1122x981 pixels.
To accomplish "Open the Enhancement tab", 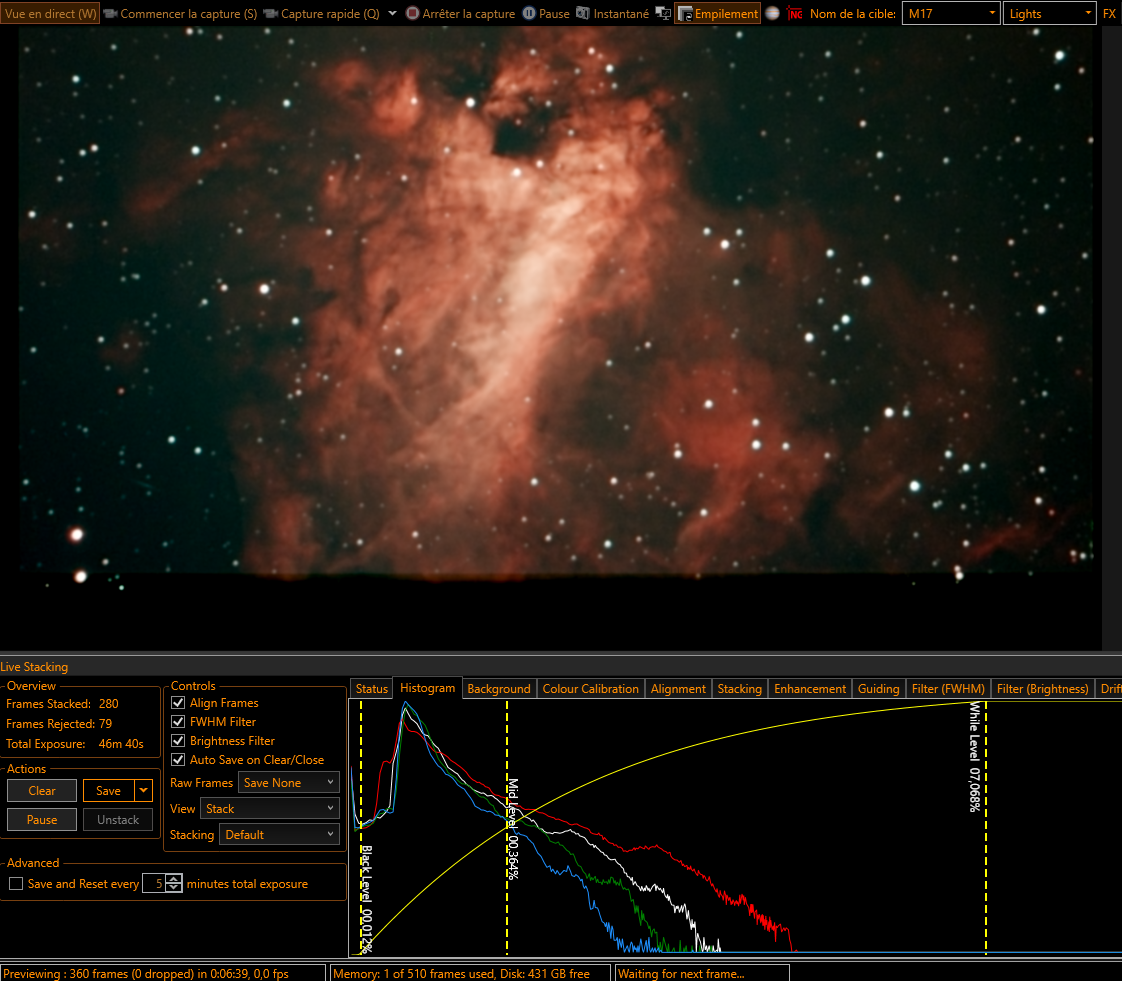I will [x=809, y=688].
